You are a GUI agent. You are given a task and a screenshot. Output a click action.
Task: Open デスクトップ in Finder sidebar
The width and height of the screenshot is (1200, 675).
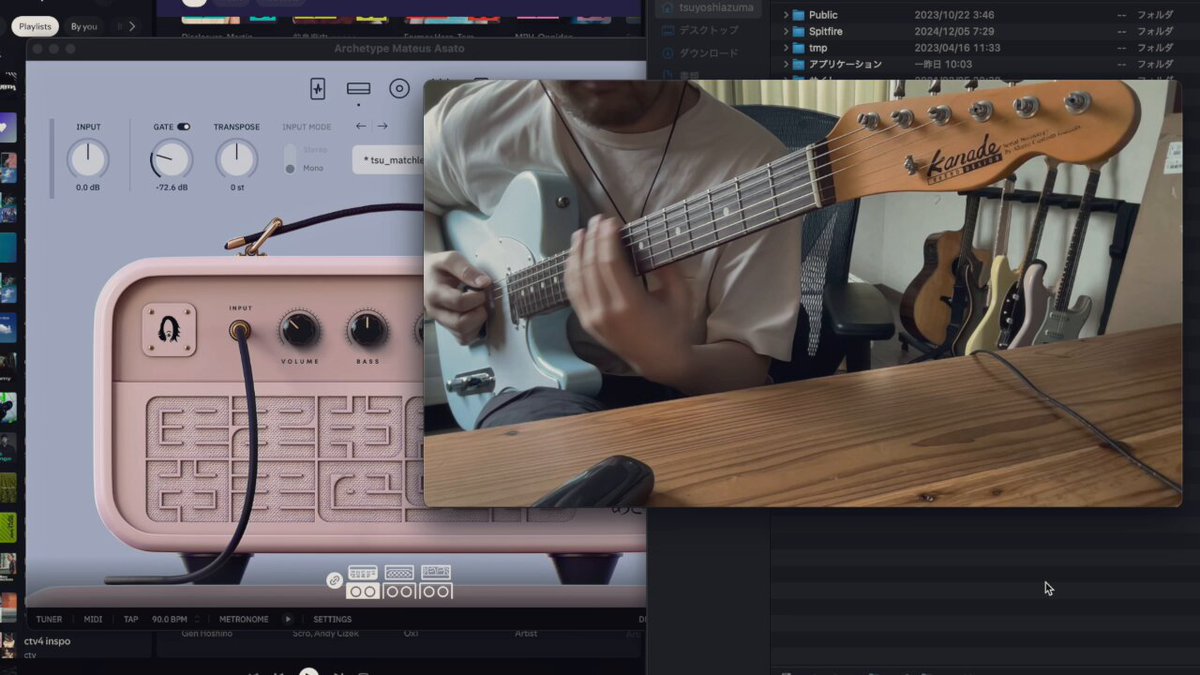701,30
